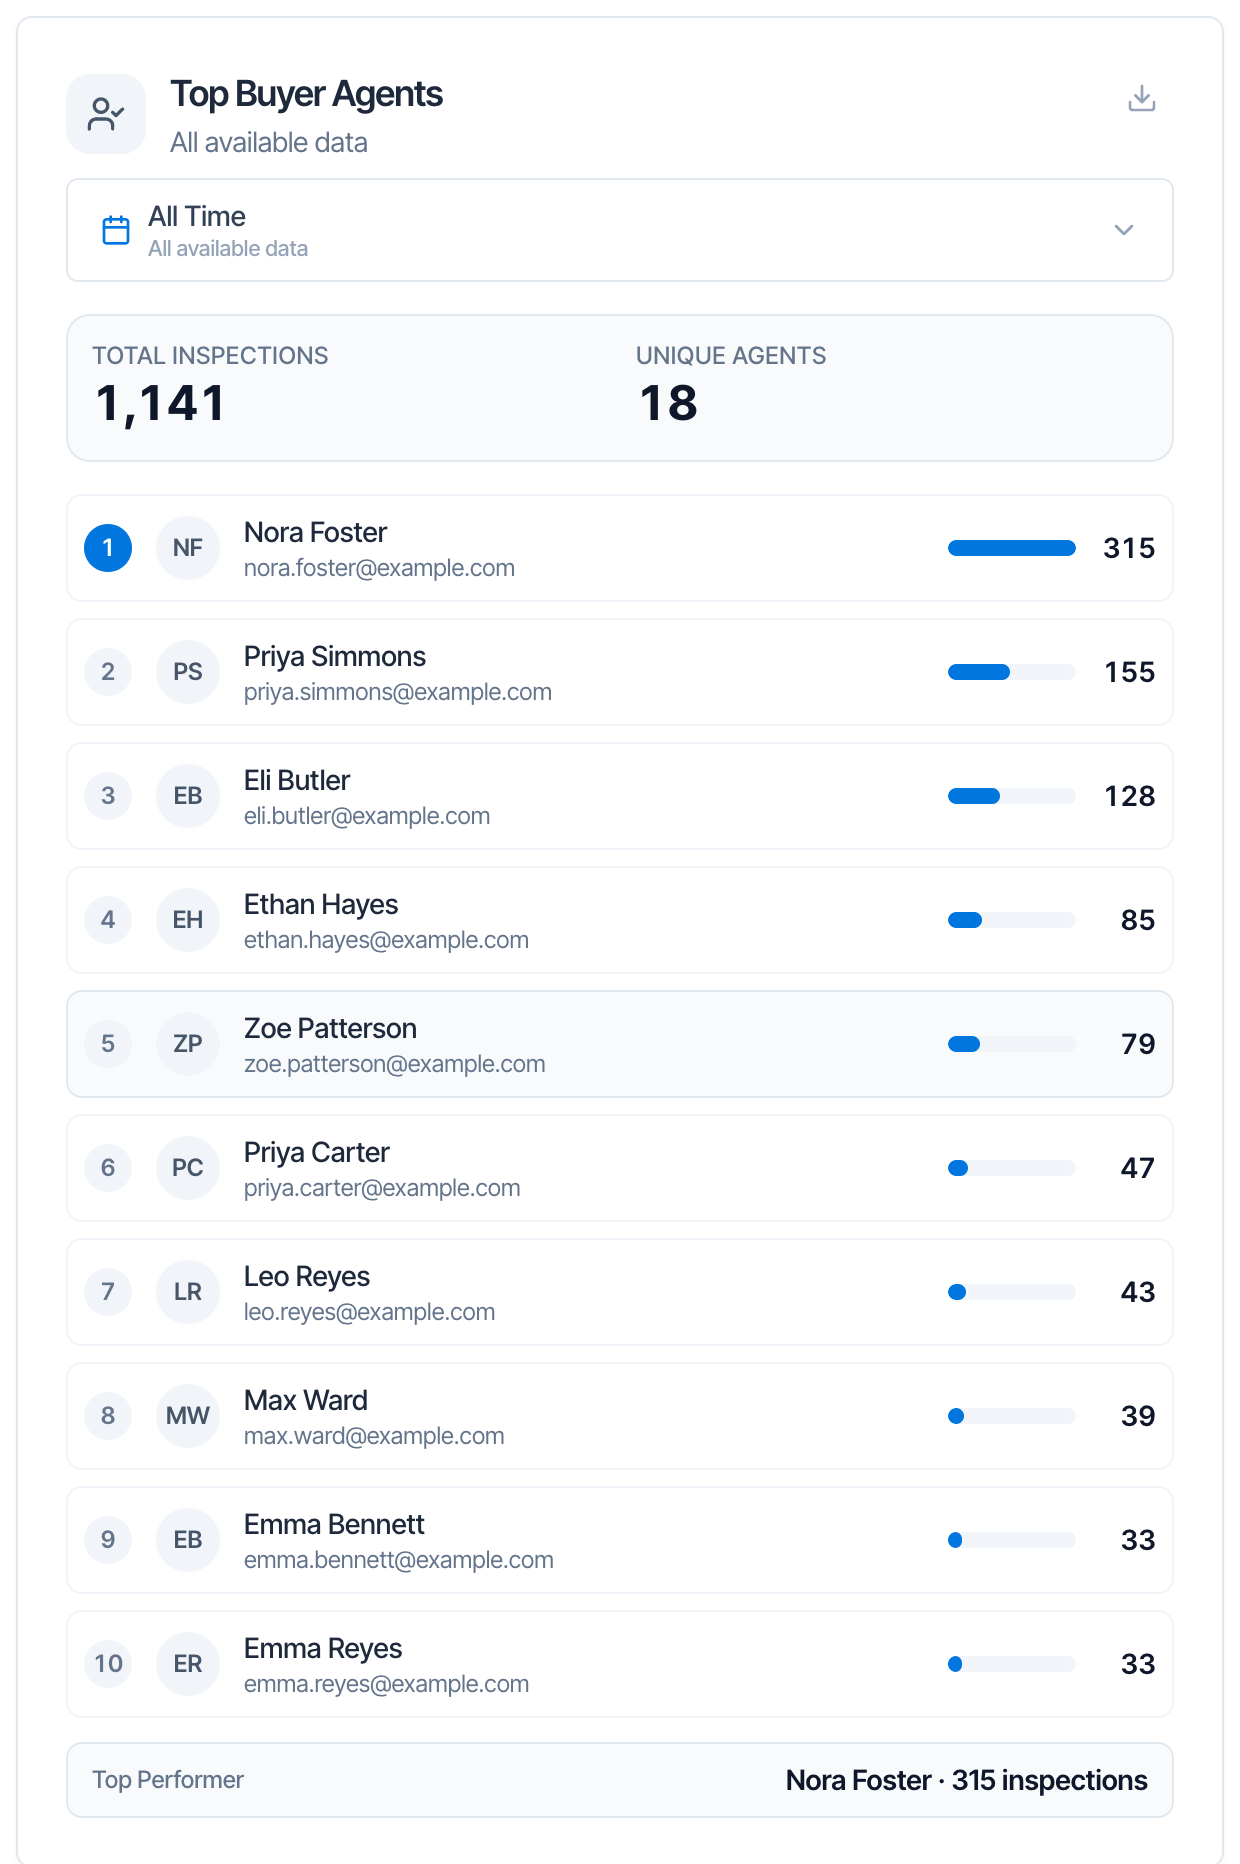Click the PC avatar for Priya Carter
1240x1864 pixels.
(x=188, y=1168)
